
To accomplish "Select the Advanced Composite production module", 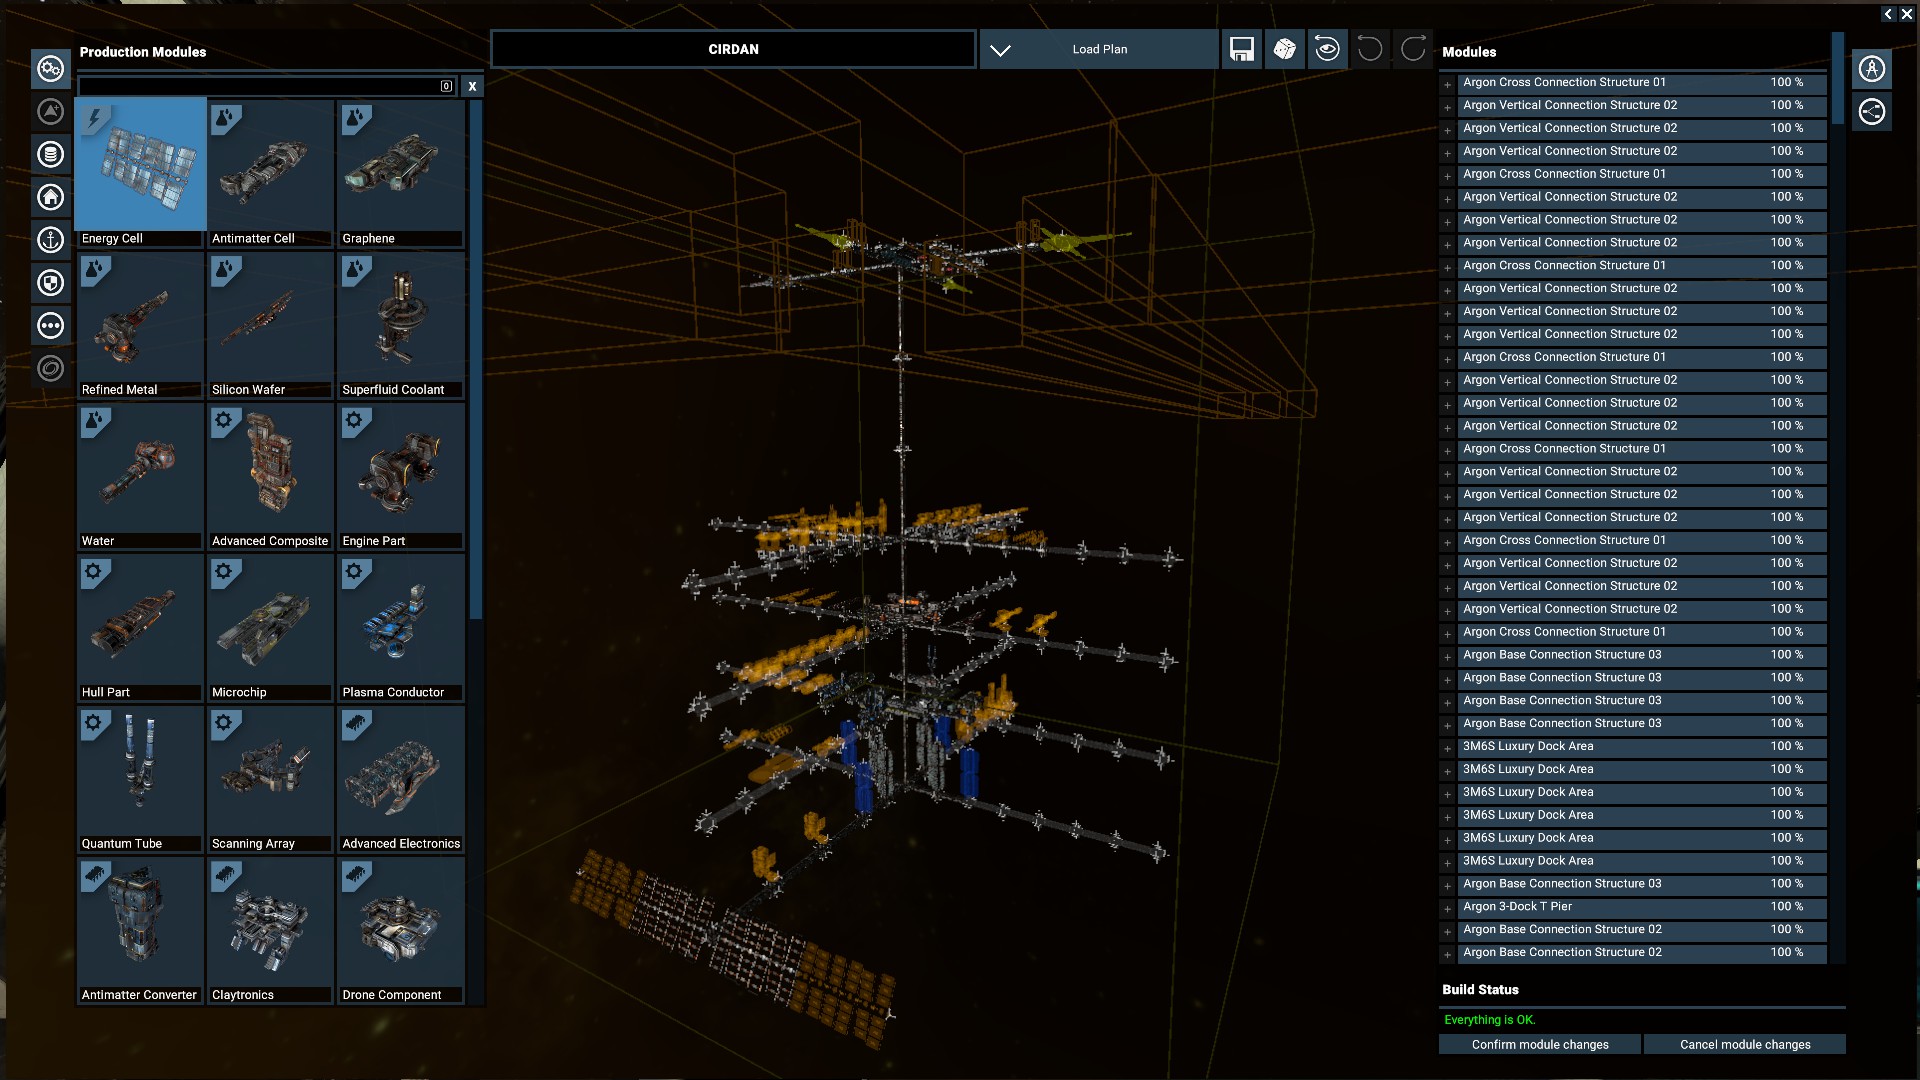I will click(270, 476).
